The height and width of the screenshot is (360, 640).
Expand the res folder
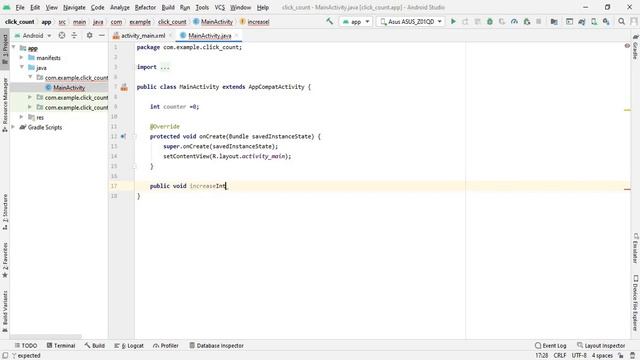22,117
